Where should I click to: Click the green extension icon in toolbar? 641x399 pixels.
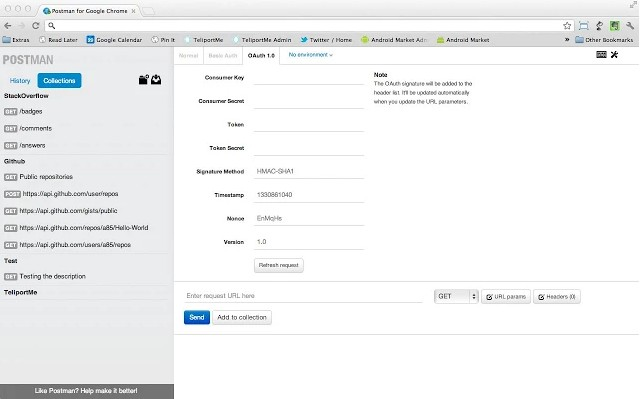[x=614, y=26]
